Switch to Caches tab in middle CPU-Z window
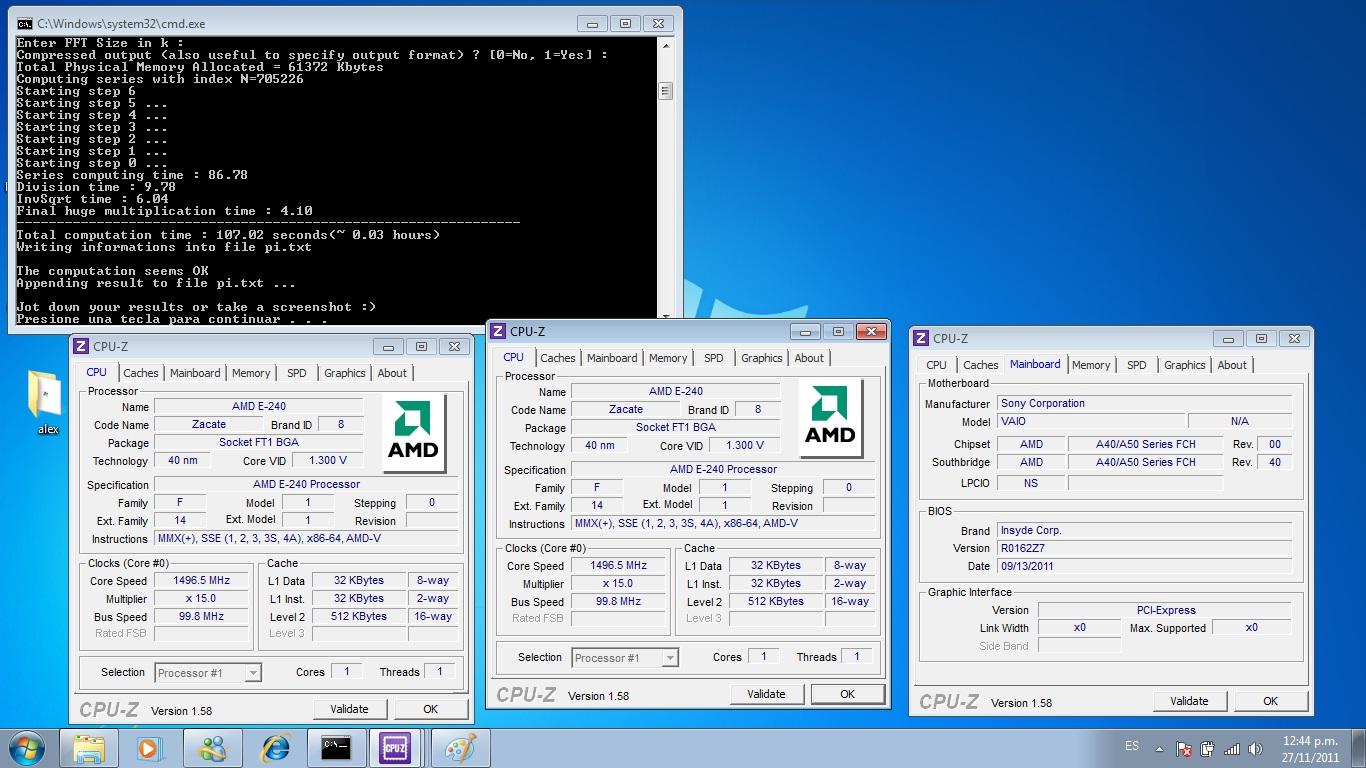Viewport: 1366px width, 768px height. pyautogui.click(x=558, y=358)
